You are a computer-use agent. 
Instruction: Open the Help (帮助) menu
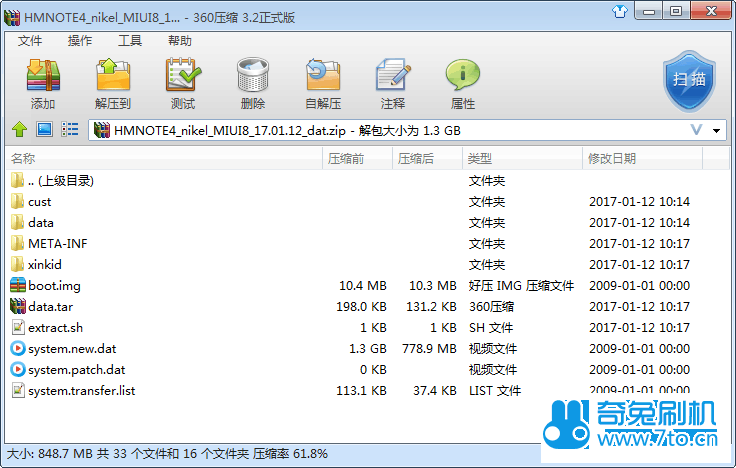pos(180,41)
